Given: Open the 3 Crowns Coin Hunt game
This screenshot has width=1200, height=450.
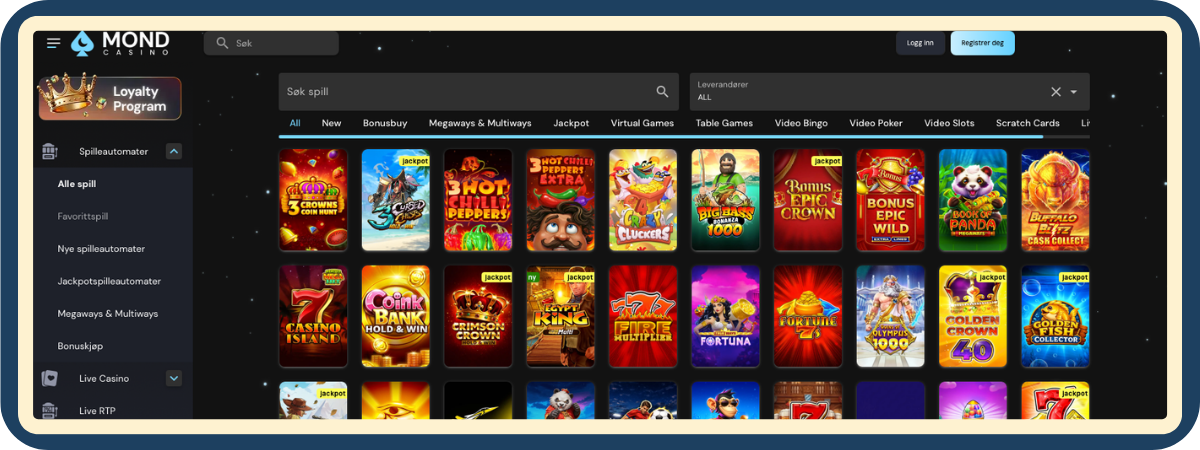Looking at the screenshot, I should 313,200.
